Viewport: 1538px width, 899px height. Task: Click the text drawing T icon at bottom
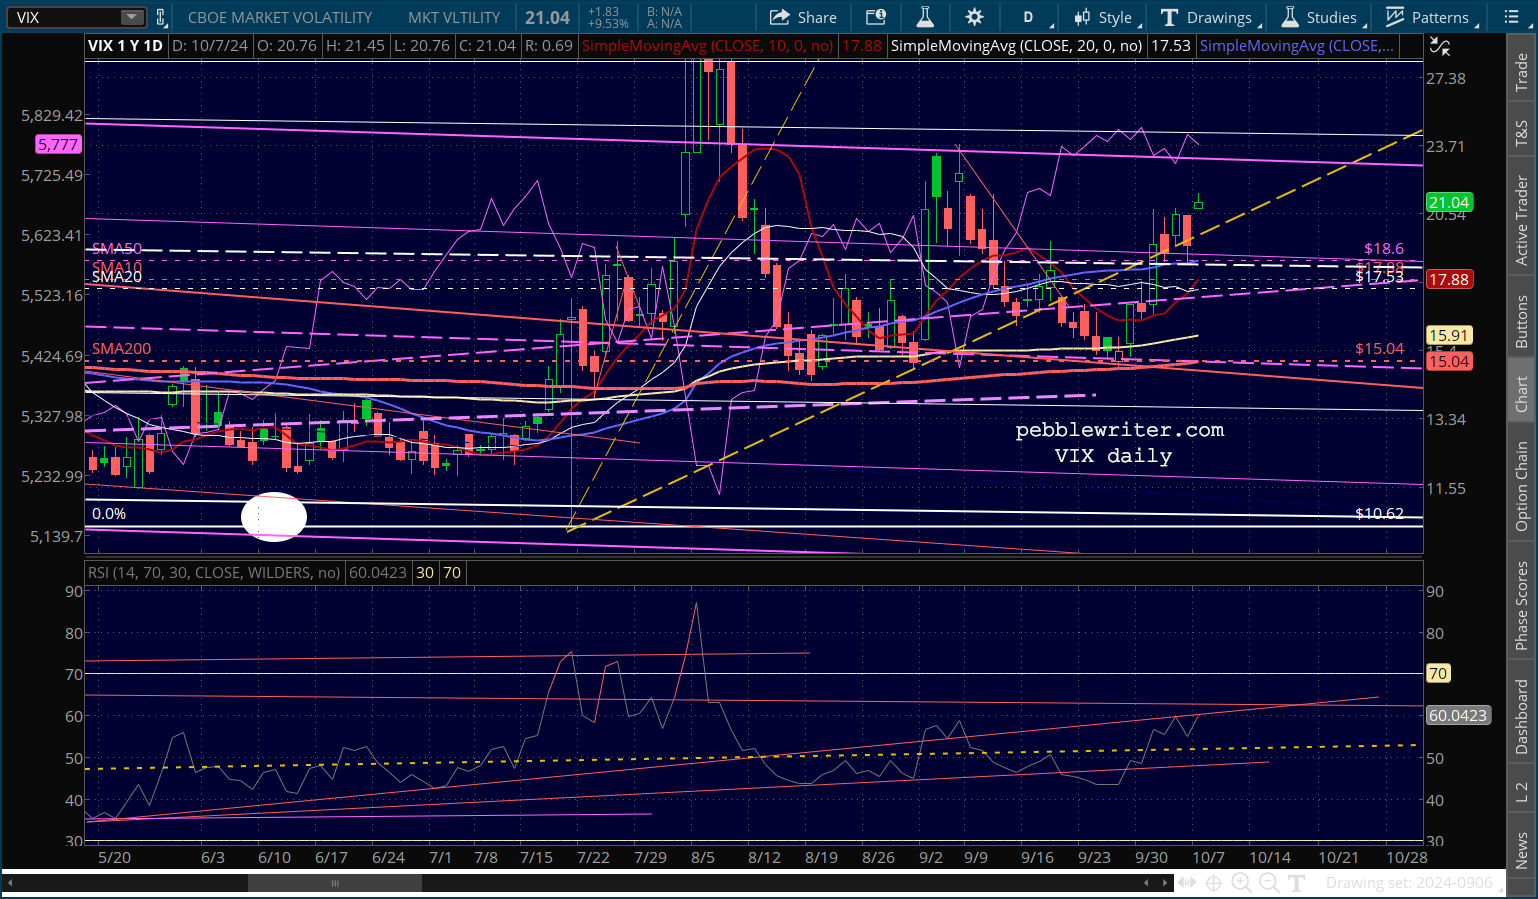(1297, 883)
